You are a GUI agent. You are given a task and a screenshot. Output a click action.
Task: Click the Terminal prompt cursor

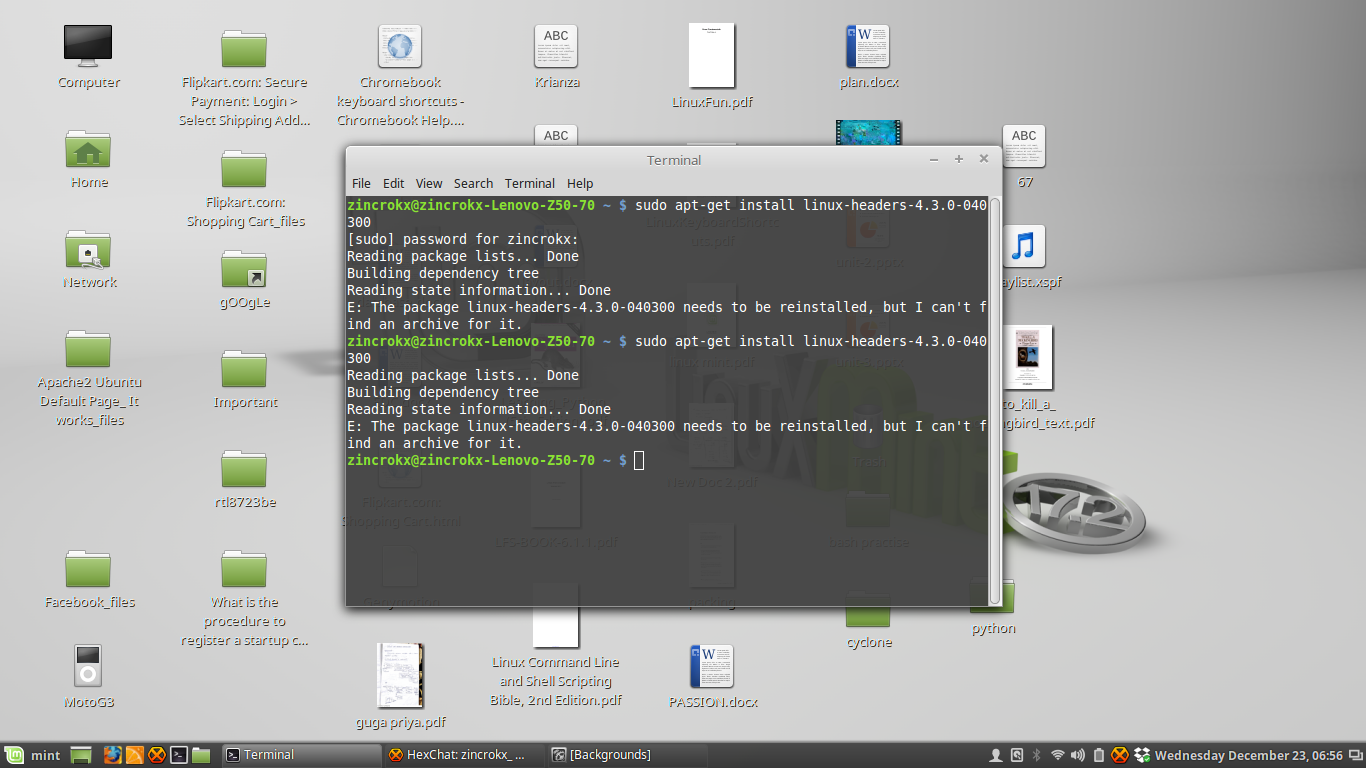pos(639,460)
